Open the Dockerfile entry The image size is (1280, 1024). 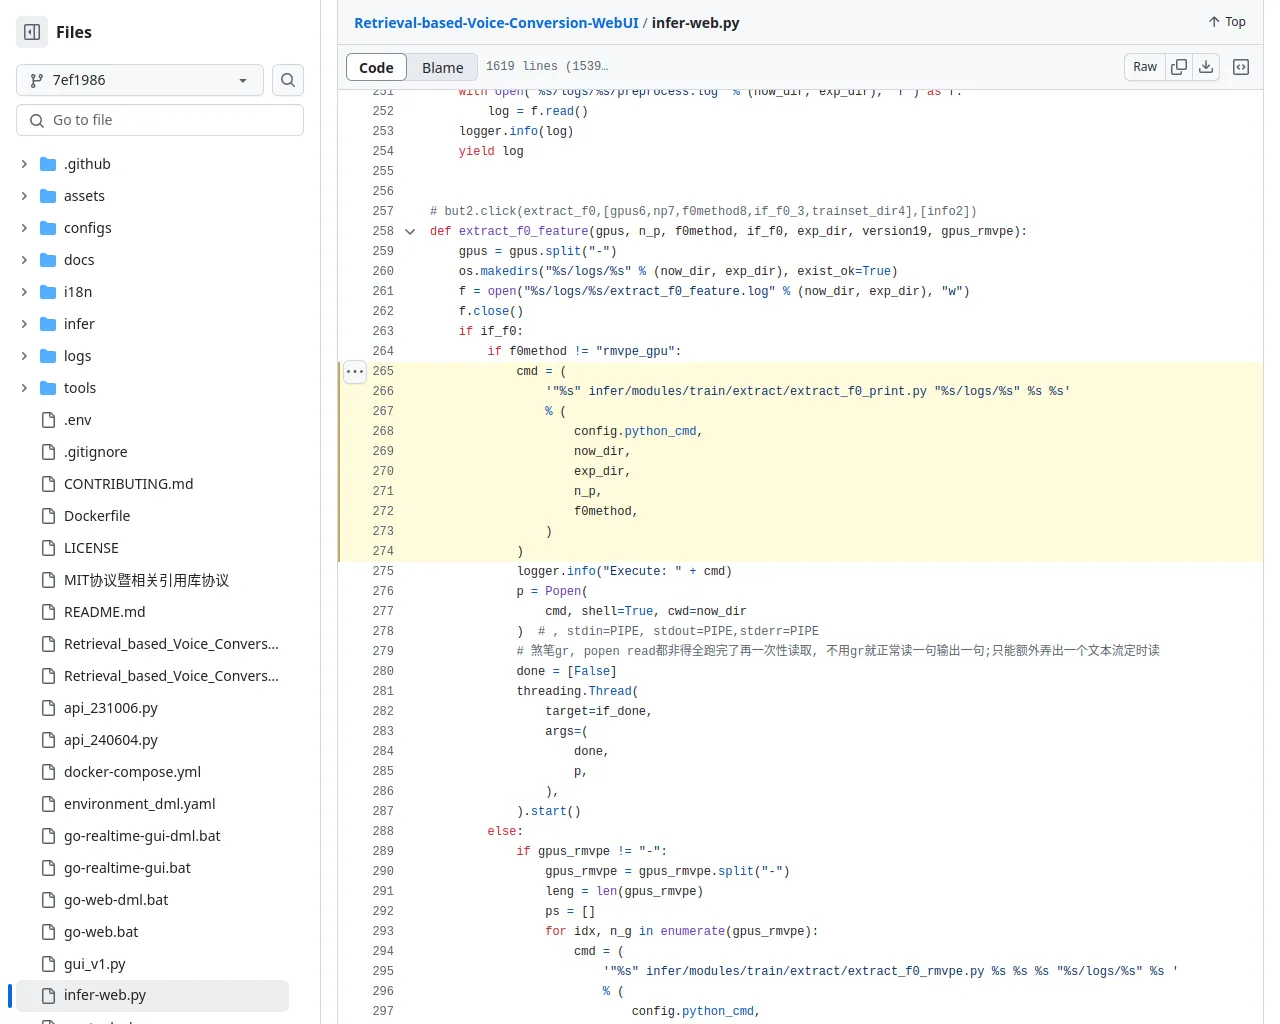pos(97,516)
